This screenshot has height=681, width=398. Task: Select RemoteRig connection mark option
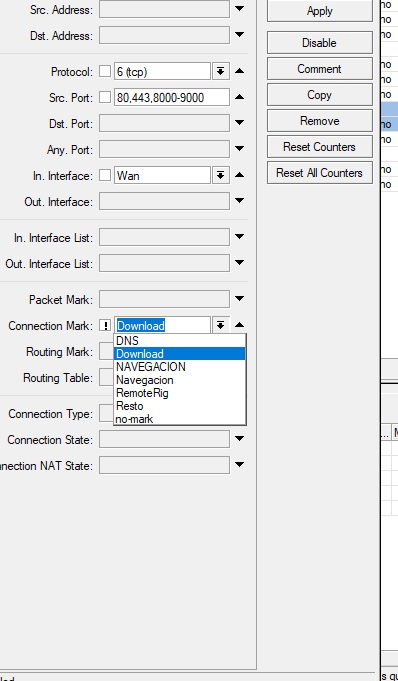pos(179,393)
